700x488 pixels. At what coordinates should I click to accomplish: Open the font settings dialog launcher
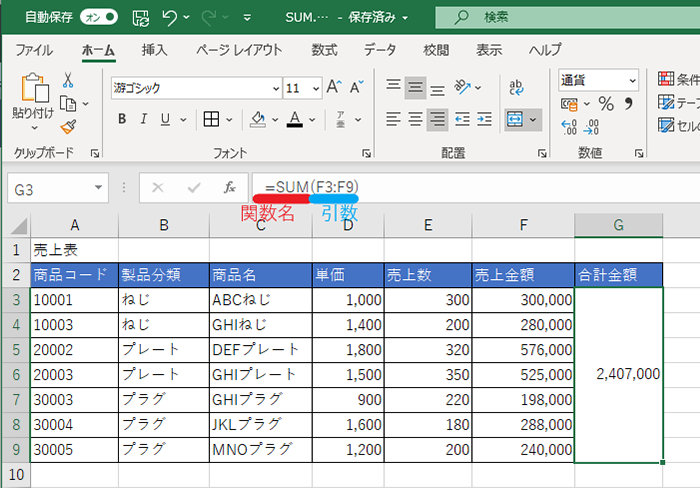[367, 154]
